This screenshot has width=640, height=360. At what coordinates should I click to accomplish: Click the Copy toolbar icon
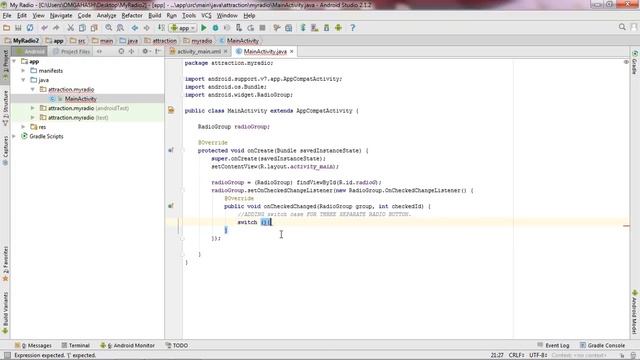click(x=82, y=28)
